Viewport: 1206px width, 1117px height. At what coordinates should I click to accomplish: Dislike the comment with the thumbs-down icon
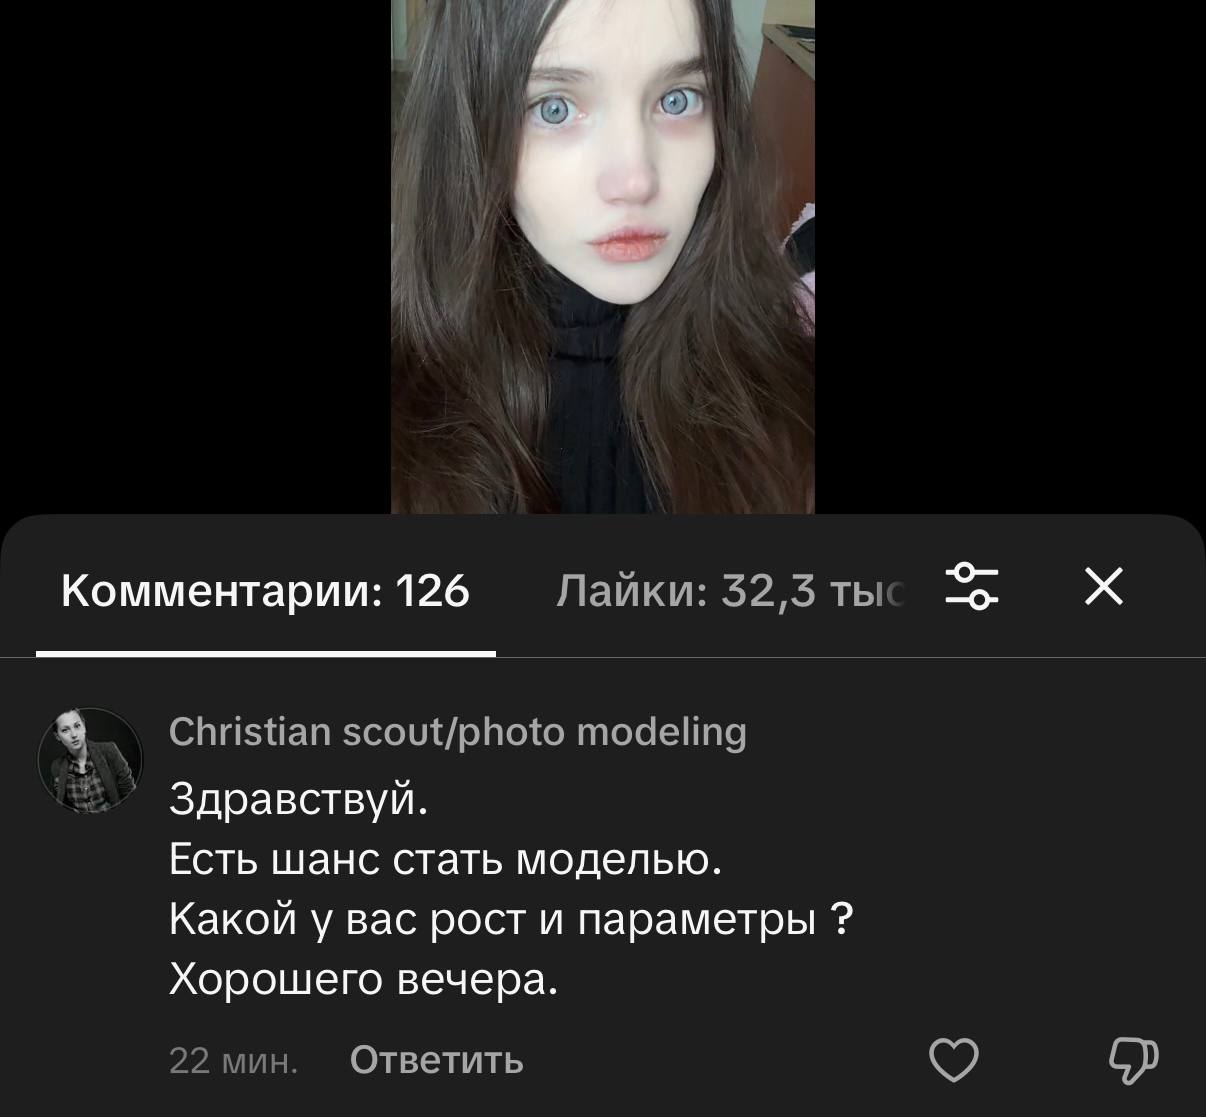click(x=1134, y=1060)
